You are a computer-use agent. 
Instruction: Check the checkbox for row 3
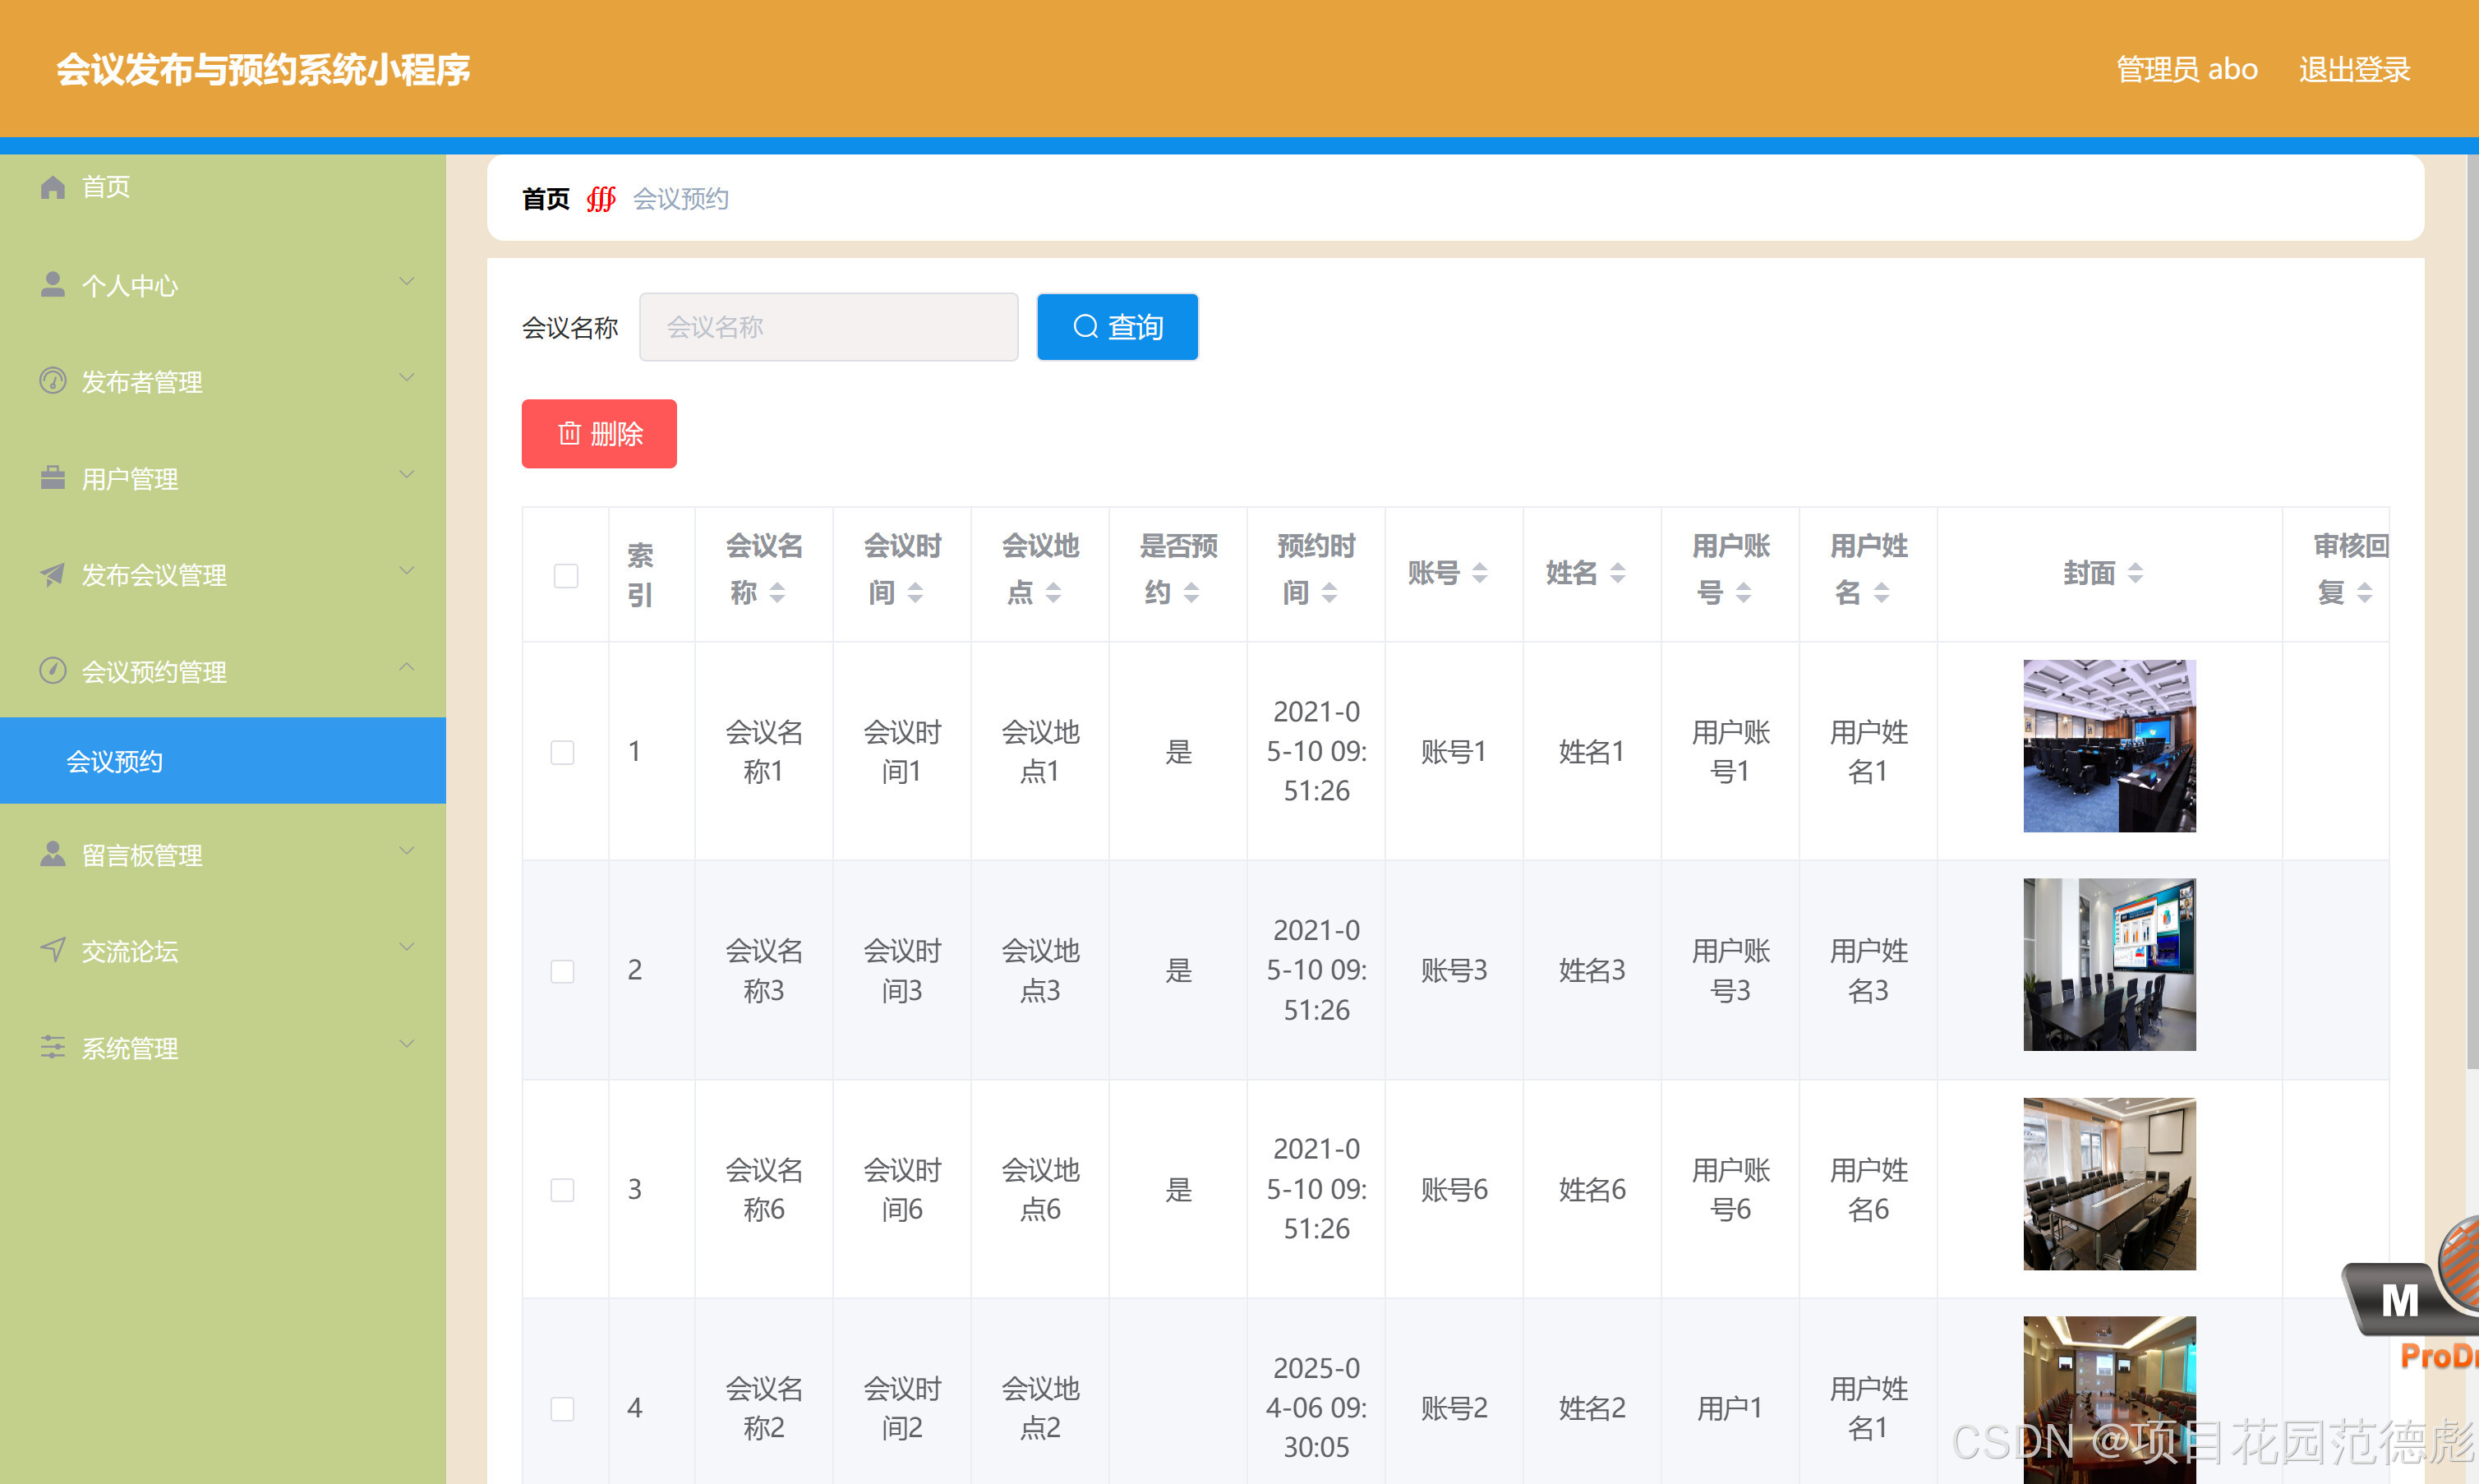tap(563, 1189)
